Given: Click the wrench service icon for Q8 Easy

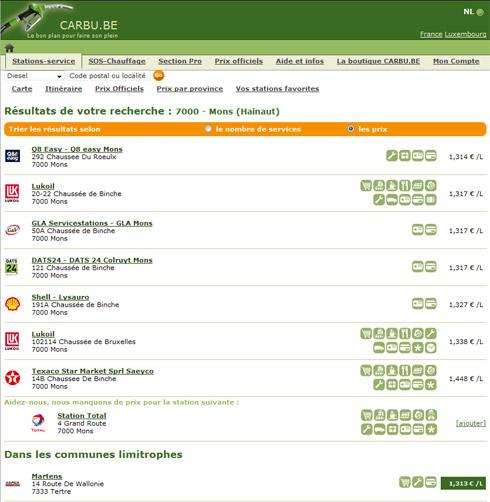Looking at the screenshot, I should tap(392, 156).
